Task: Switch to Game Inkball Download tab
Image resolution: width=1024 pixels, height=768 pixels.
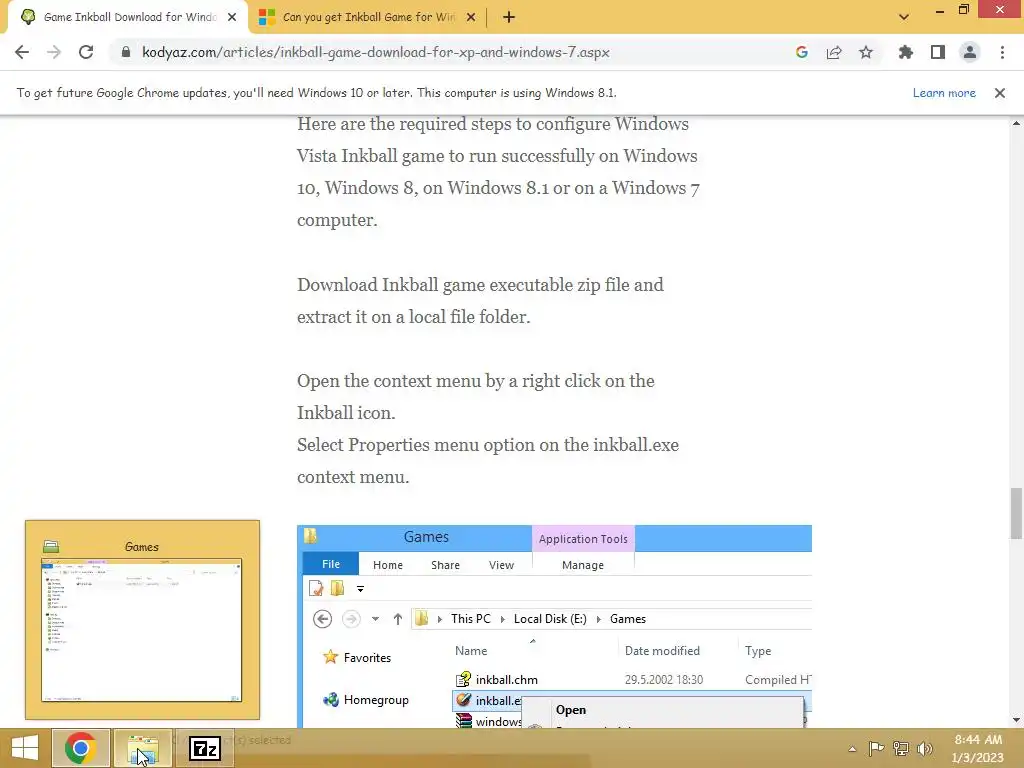Action: (x=129, y=18)
